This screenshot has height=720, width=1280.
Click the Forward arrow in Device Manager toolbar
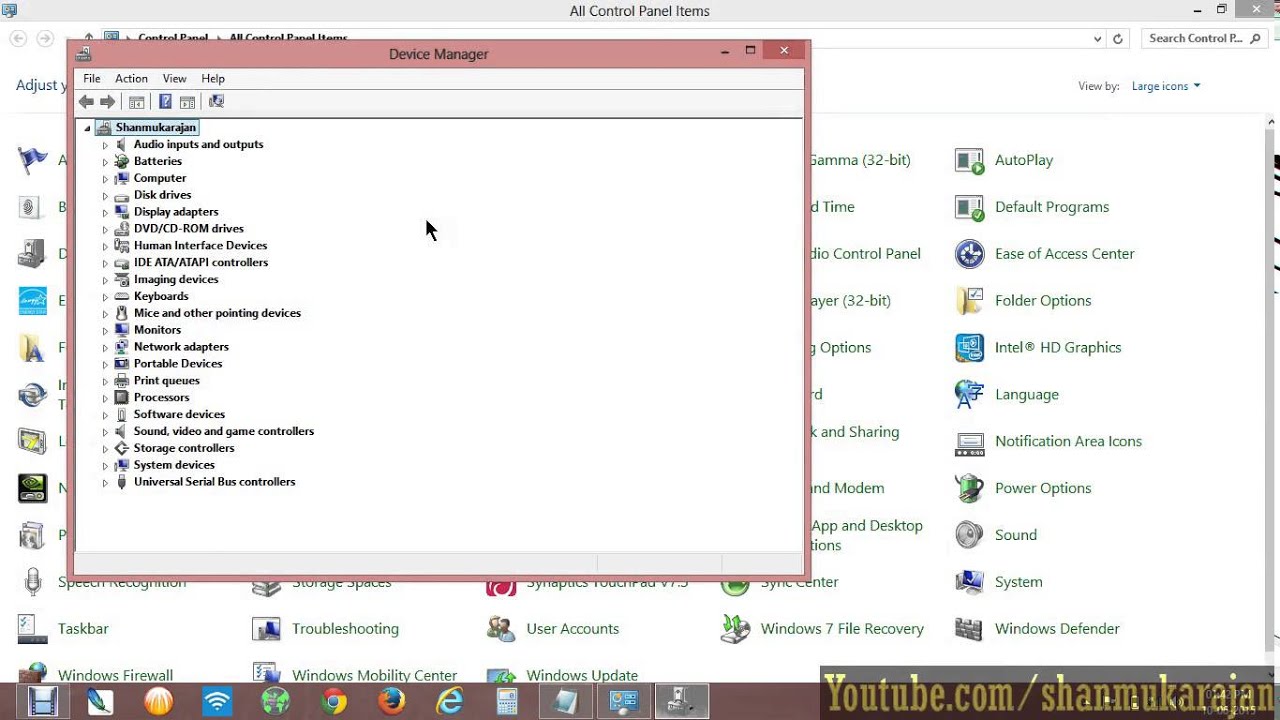(x=108, y=102)
